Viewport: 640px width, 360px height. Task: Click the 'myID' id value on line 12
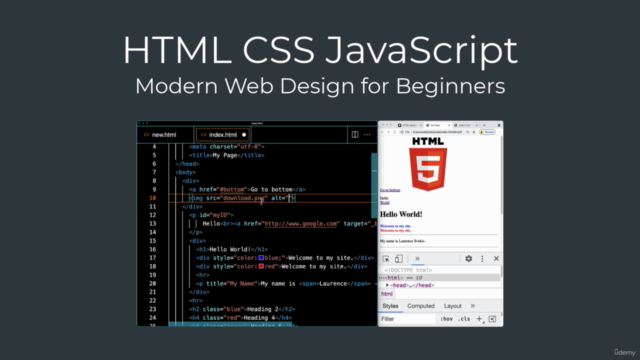pos(221,215)
